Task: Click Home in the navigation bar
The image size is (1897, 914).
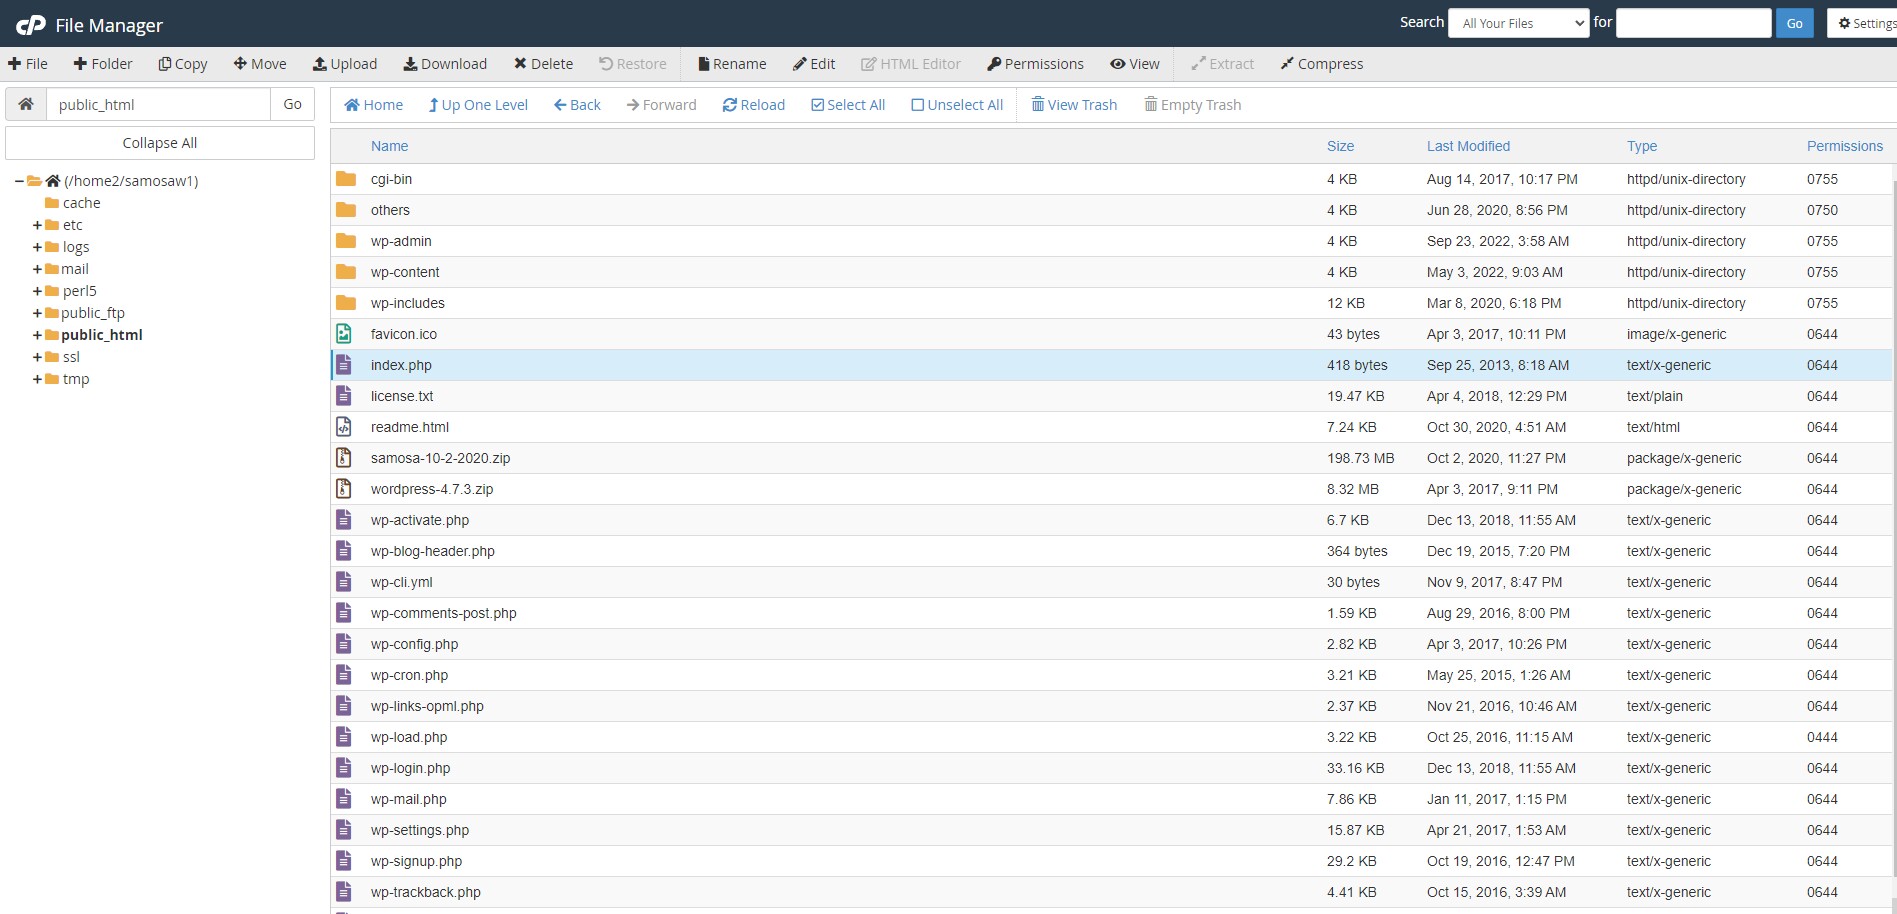Action: (x=373, y=104)
